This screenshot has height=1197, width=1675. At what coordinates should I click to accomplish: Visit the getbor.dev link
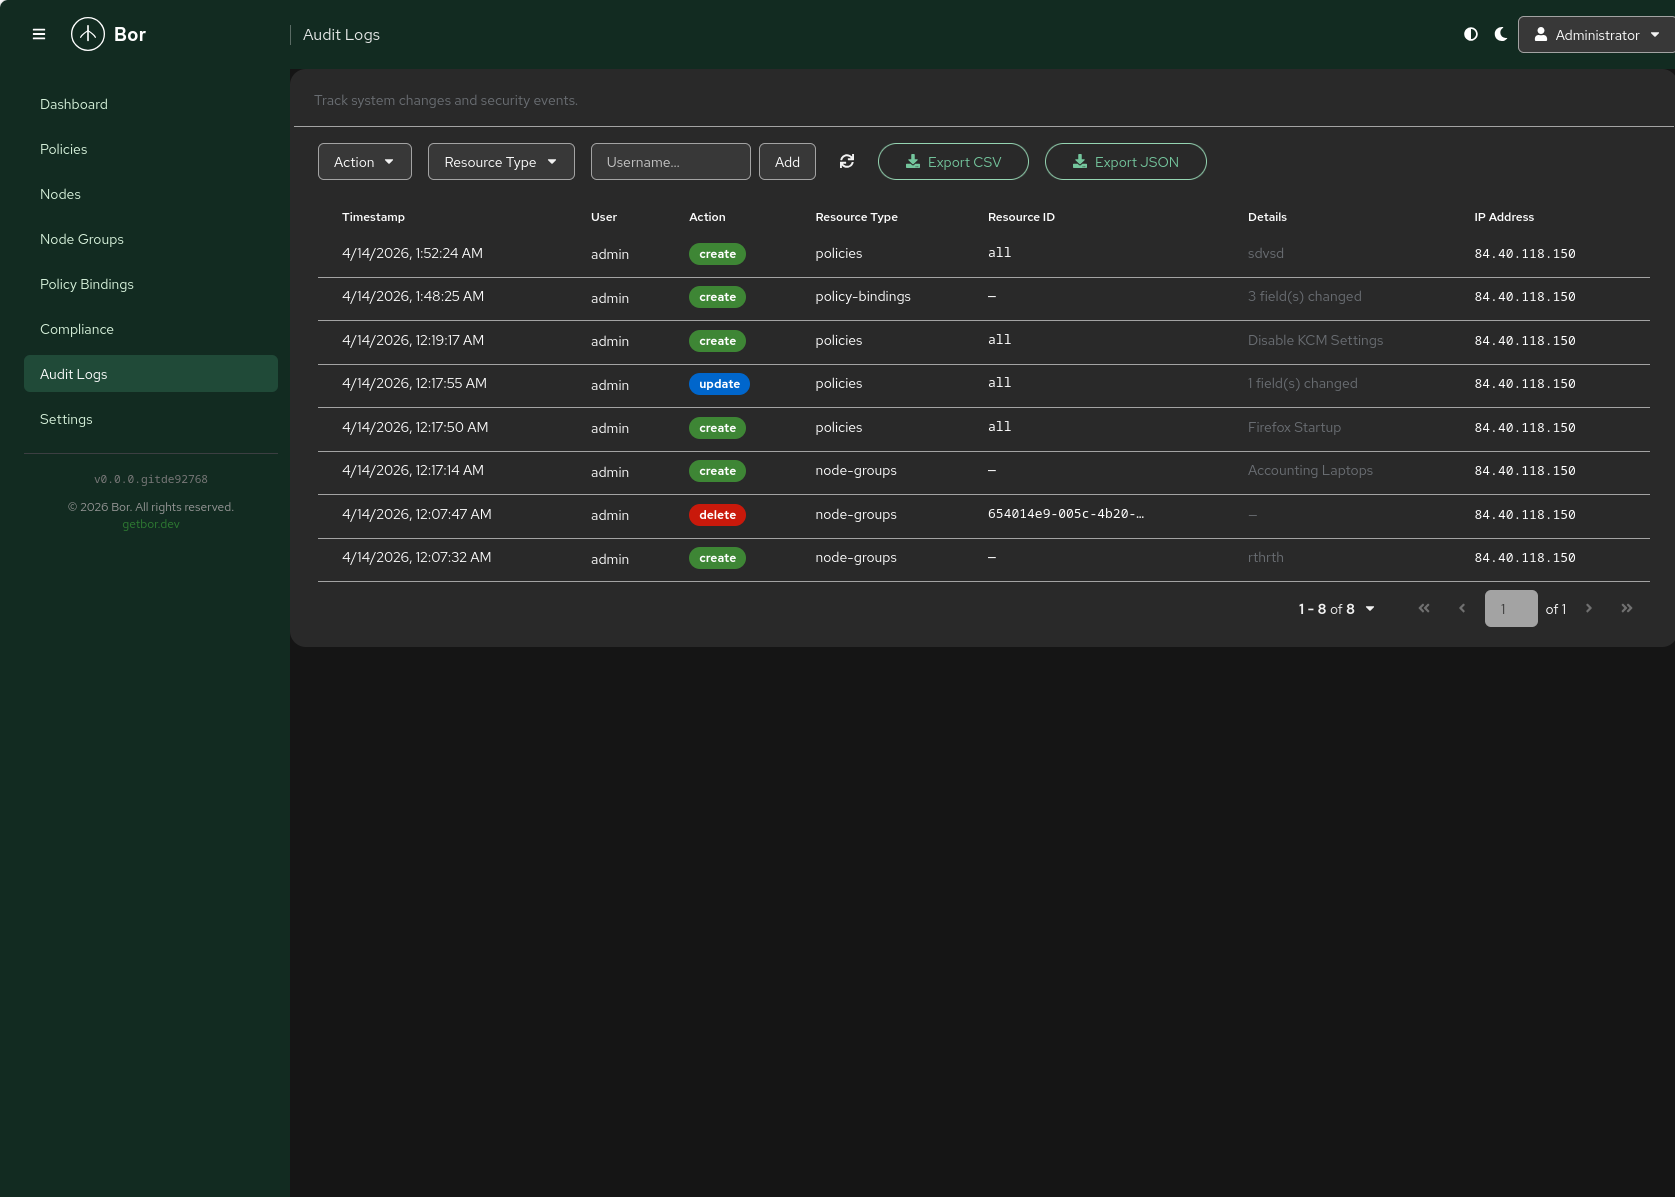click(x=151, y=524)
